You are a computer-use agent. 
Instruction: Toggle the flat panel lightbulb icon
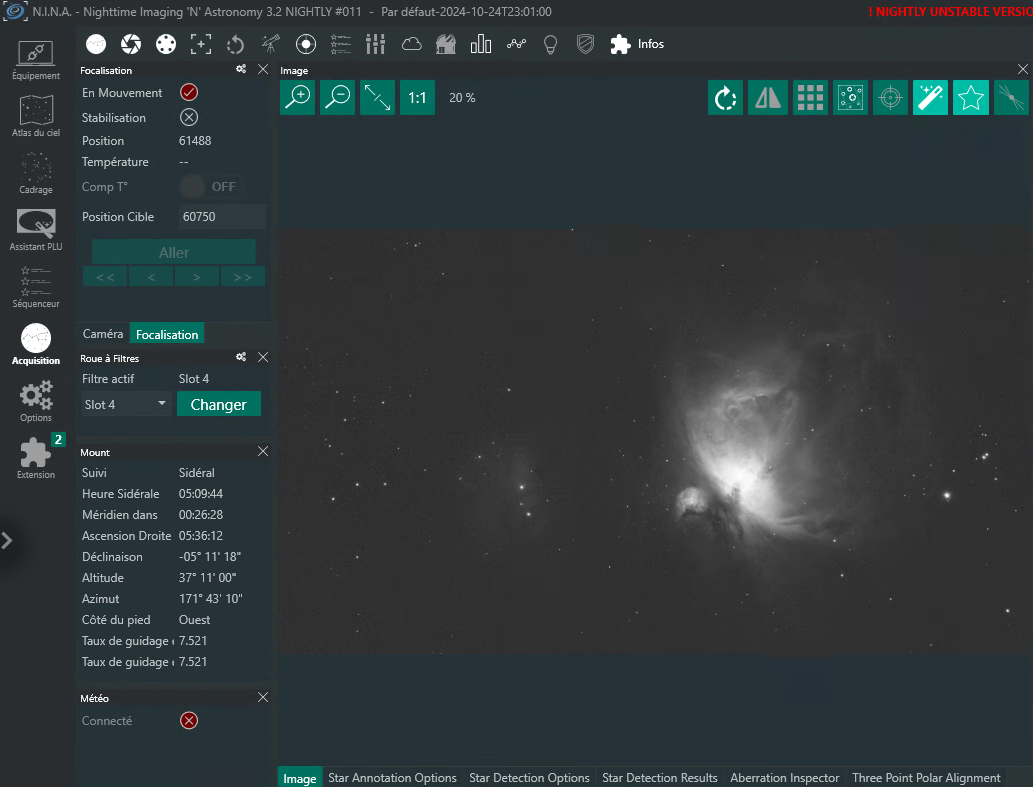[551, 44]
